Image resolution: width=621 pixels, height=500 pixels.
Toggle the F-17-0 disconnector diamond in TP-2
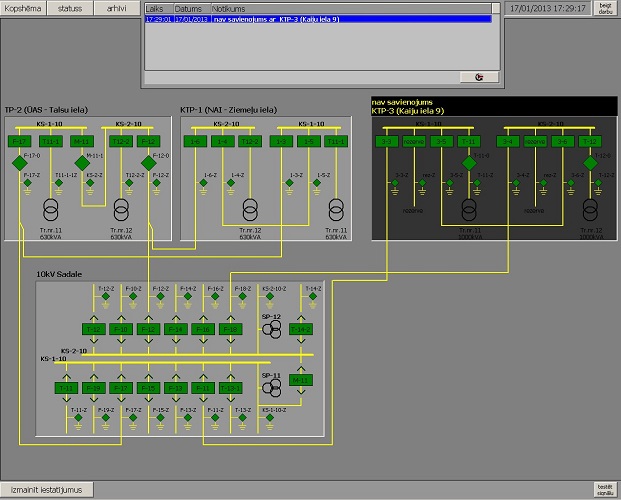pos(18,161)
